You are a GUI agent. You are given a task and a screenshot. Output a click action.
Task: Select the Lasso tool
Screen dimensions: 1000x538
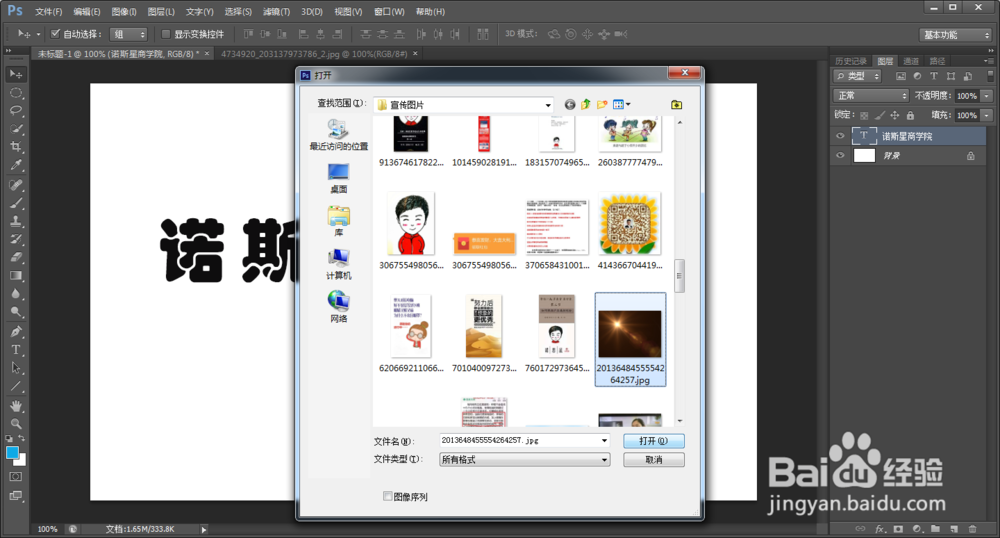click(x=16, y=111)
